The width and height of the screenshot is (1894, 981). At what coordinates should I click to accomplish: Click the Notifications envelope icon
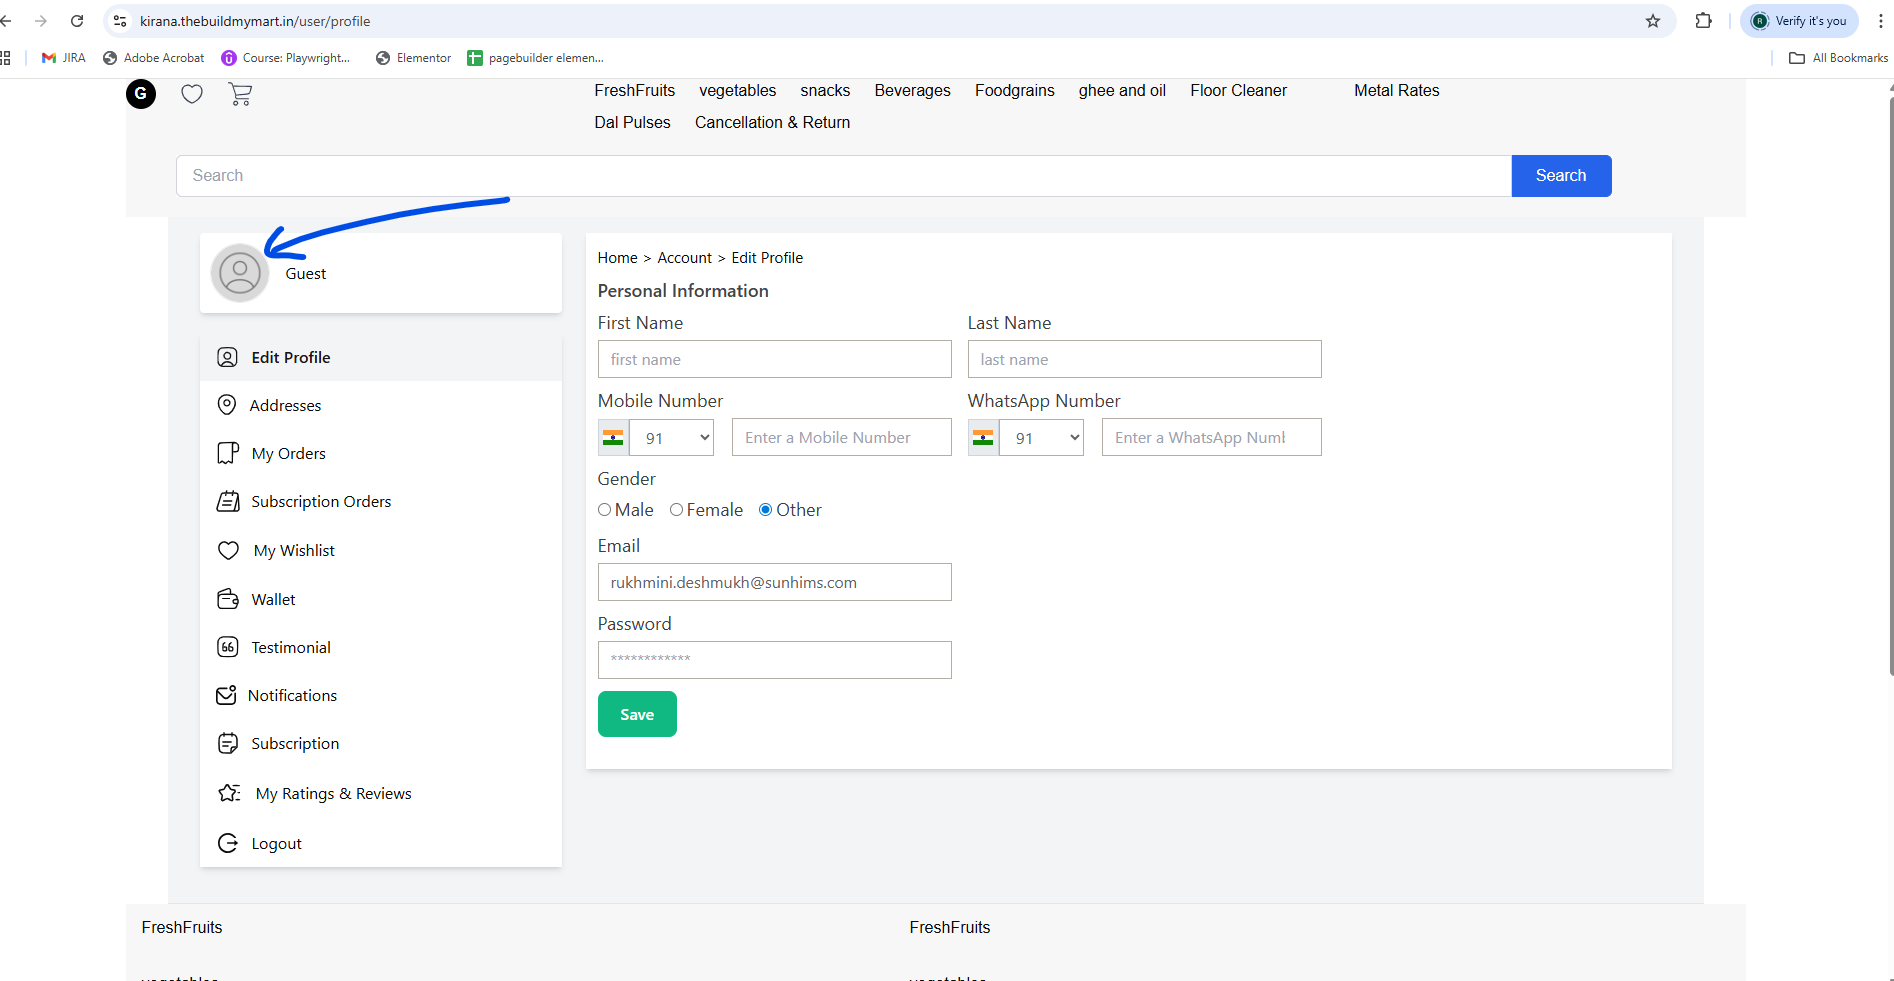click(227, 695)
